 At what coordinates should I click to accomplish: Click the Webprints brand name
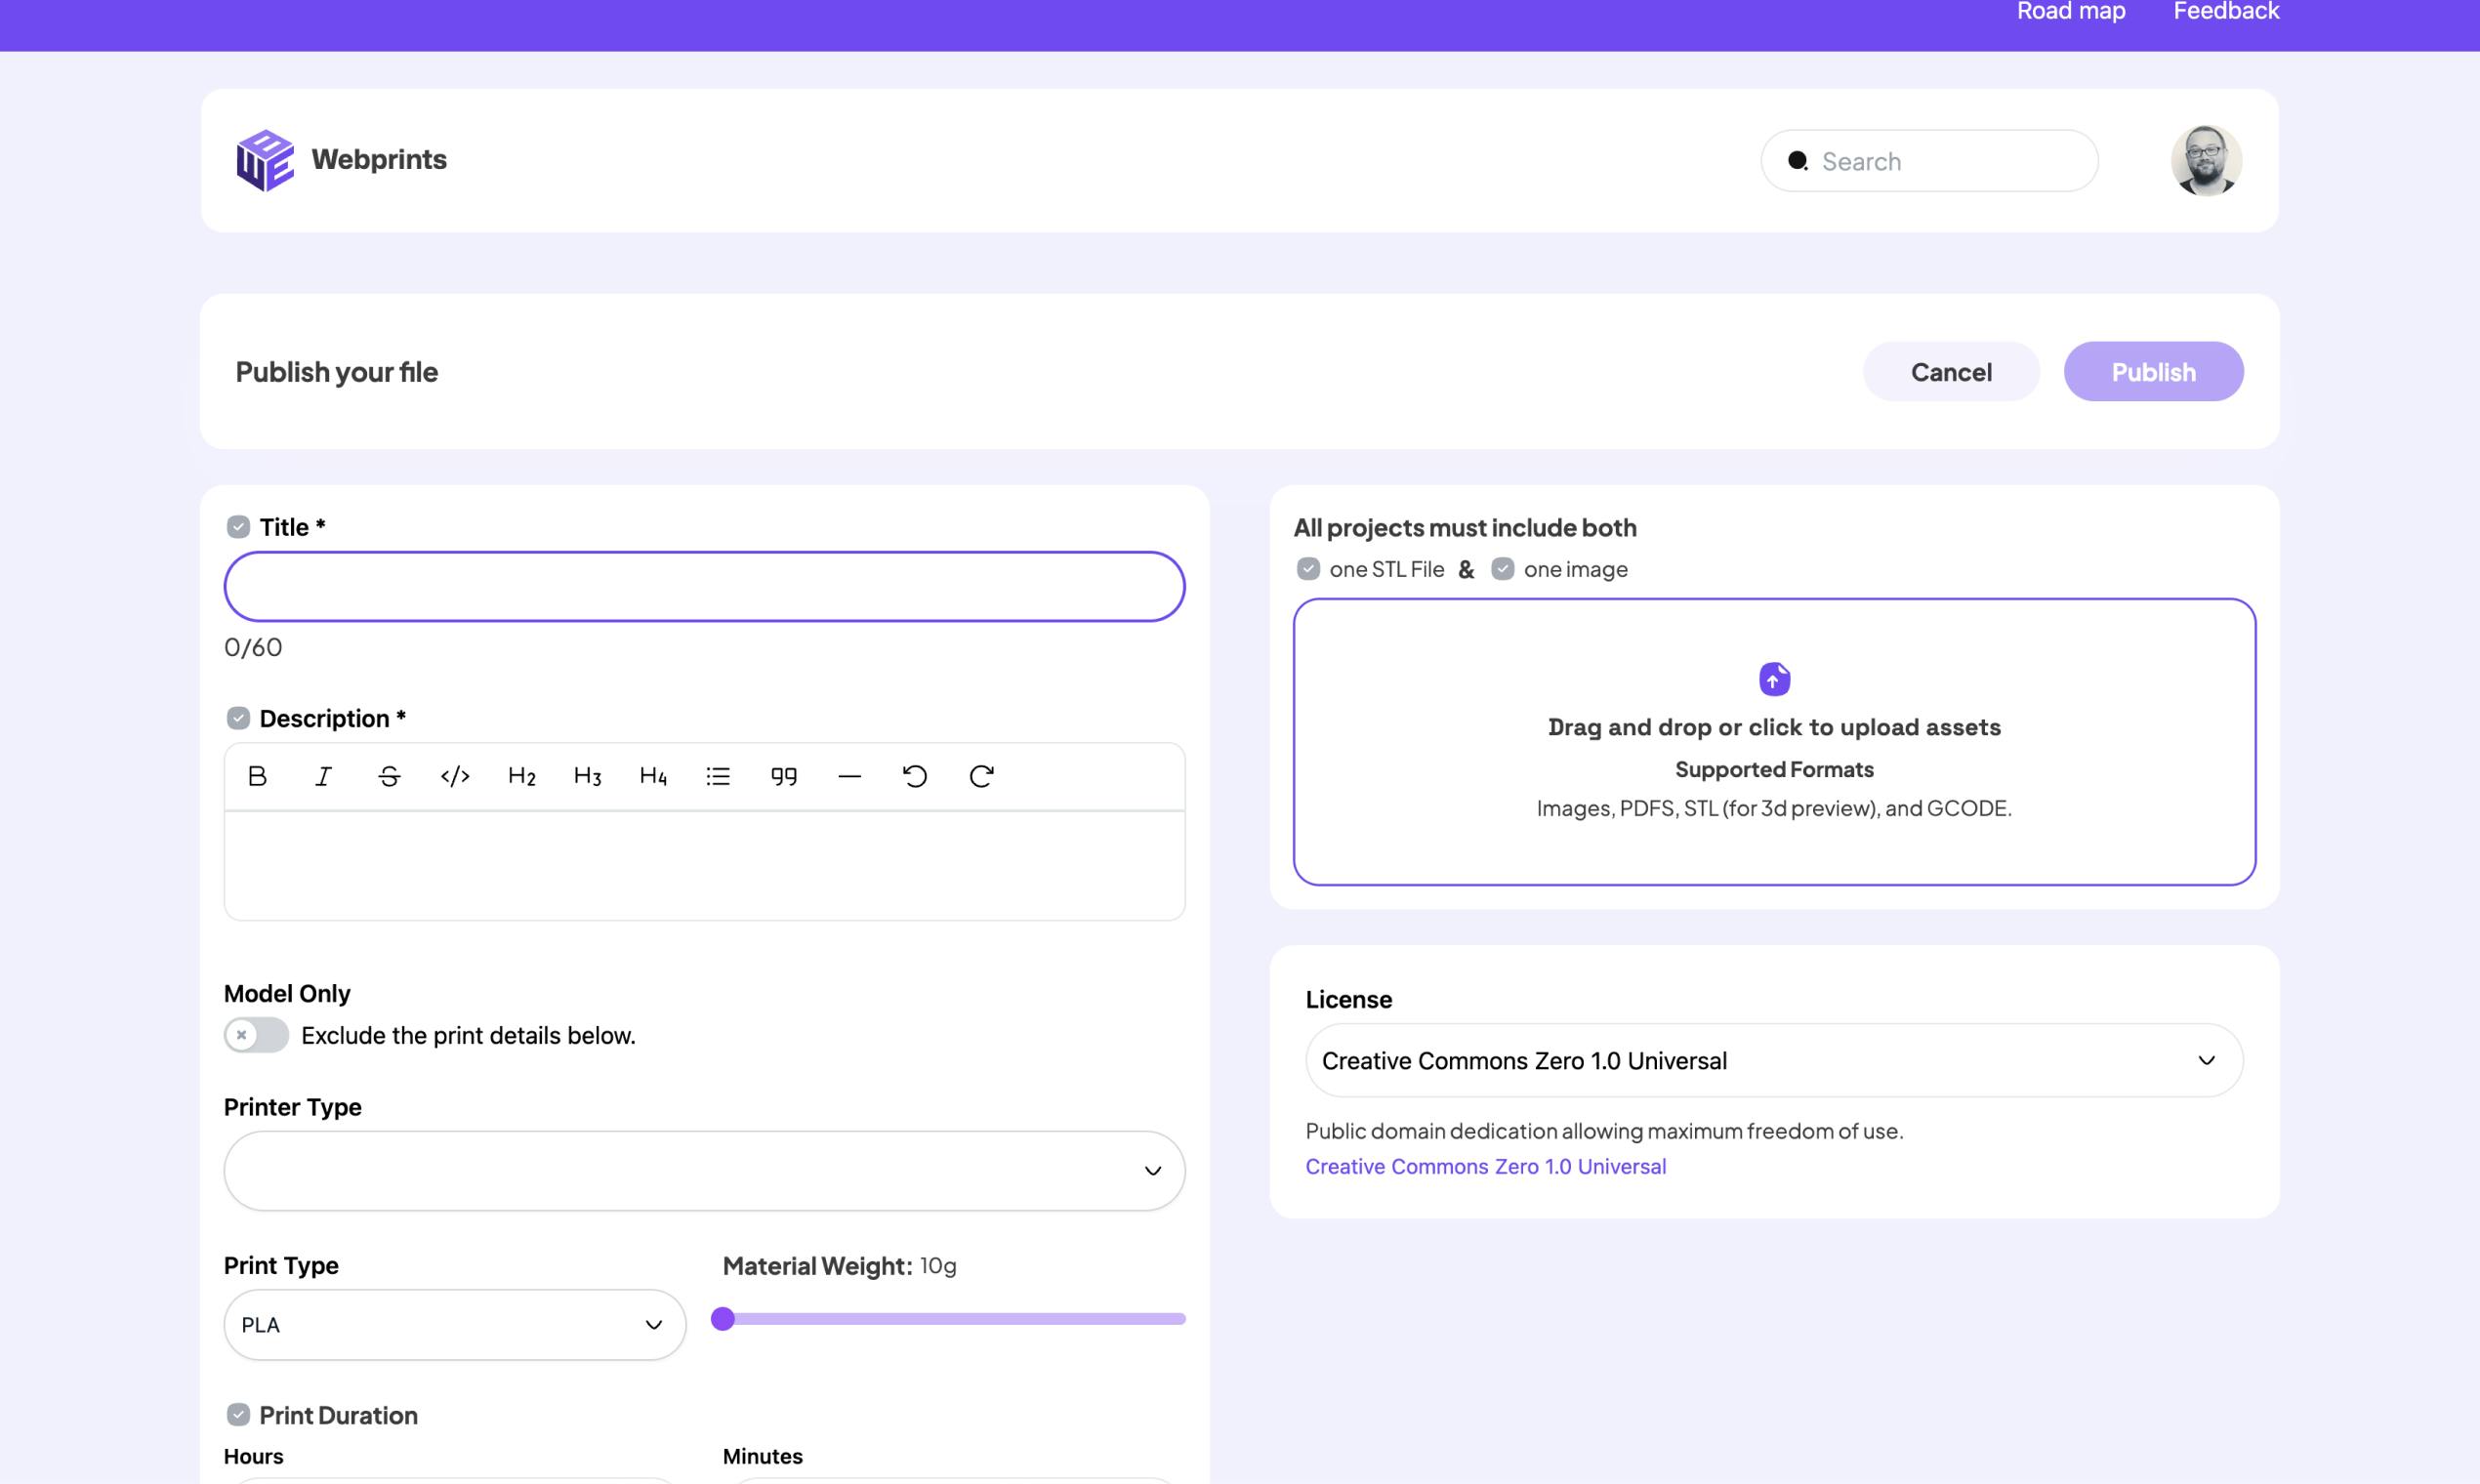[379, 159]
